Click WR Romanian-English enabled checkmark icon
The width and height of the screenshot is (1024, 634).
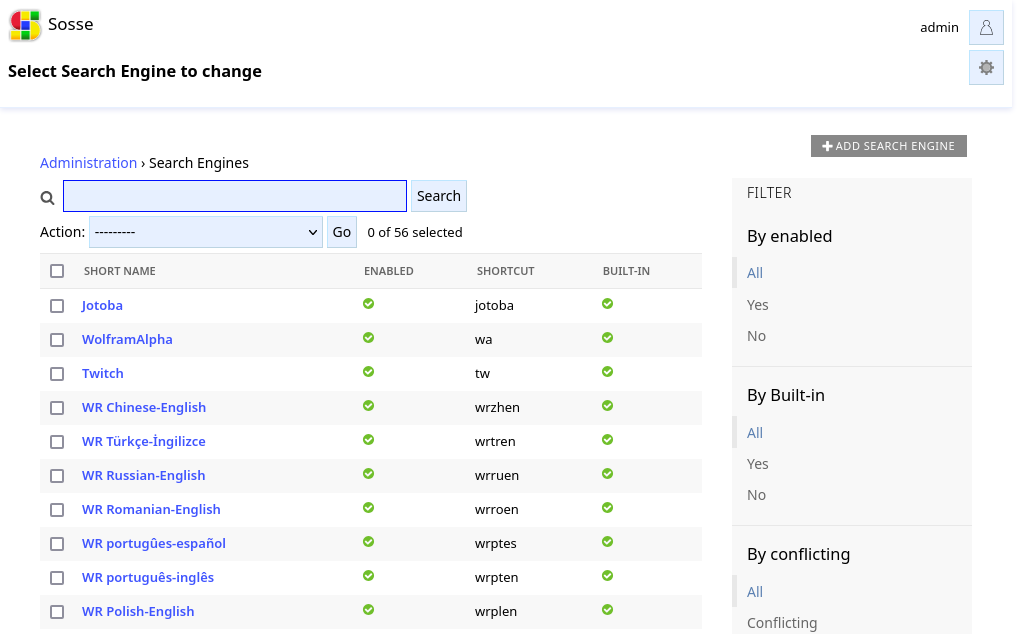point(368,507)
